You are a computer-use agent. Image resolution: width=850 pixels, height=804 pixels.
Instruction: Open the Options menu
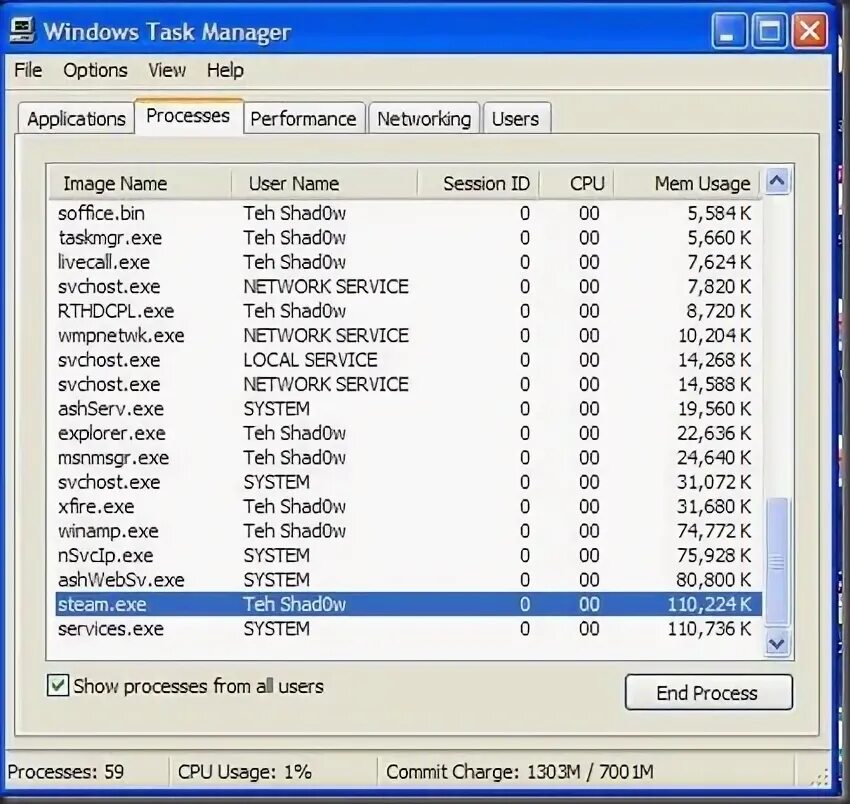pos(95,70)
